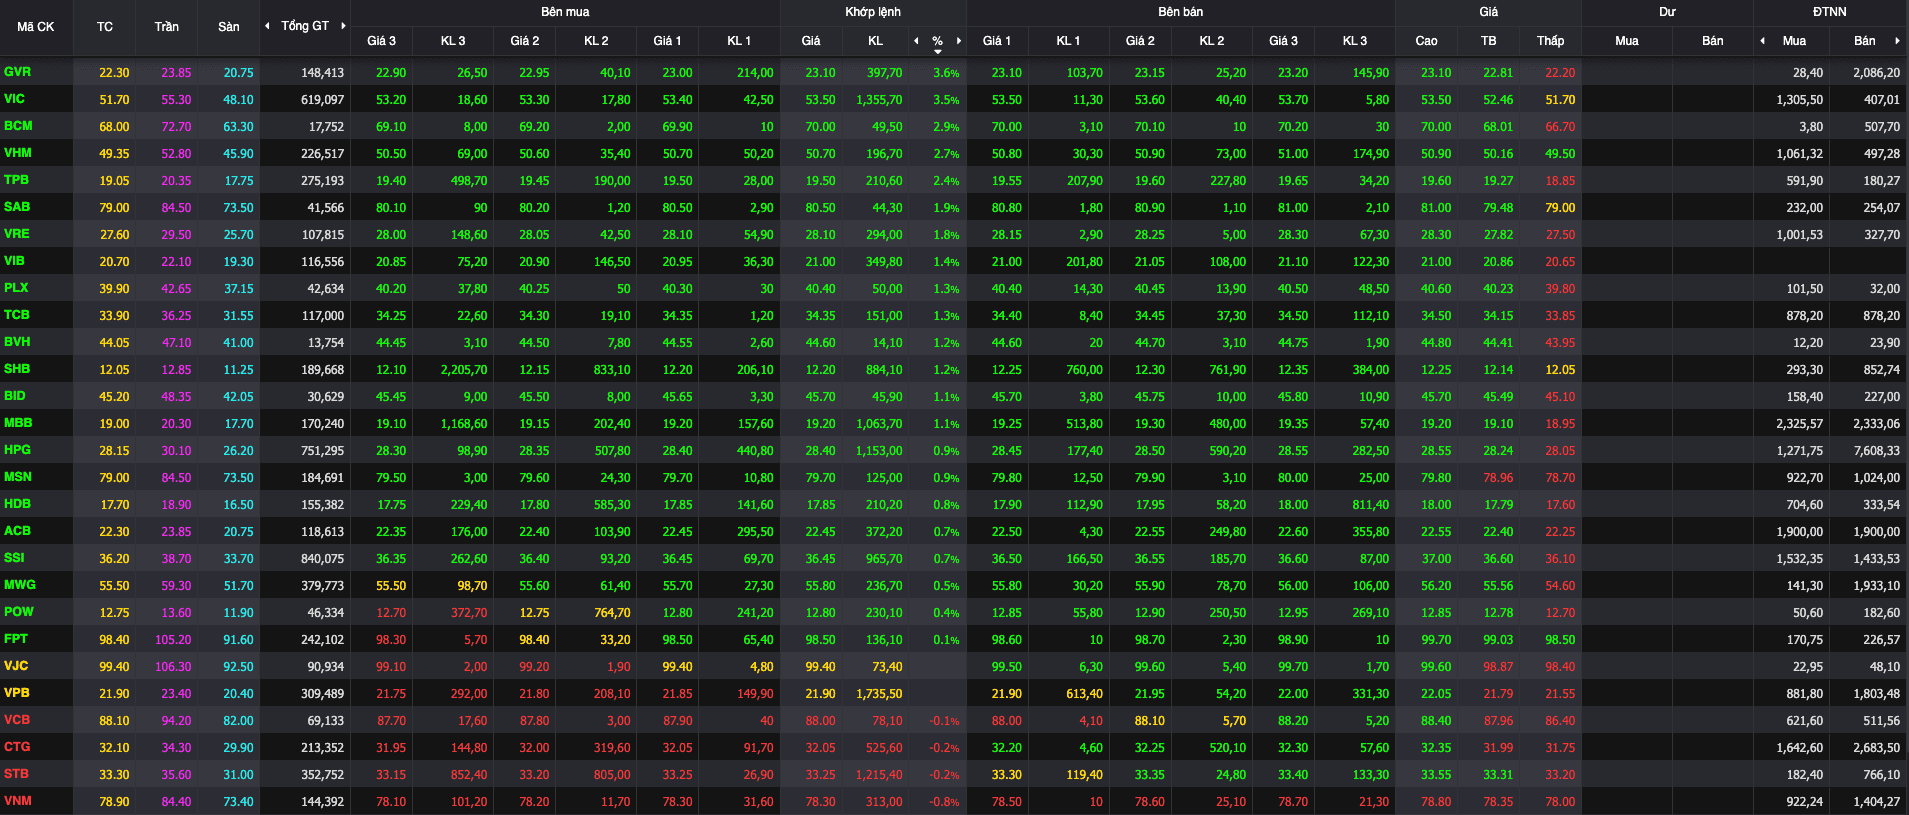Select the yellow VPB ticker symbol

[x=17, y=693]
